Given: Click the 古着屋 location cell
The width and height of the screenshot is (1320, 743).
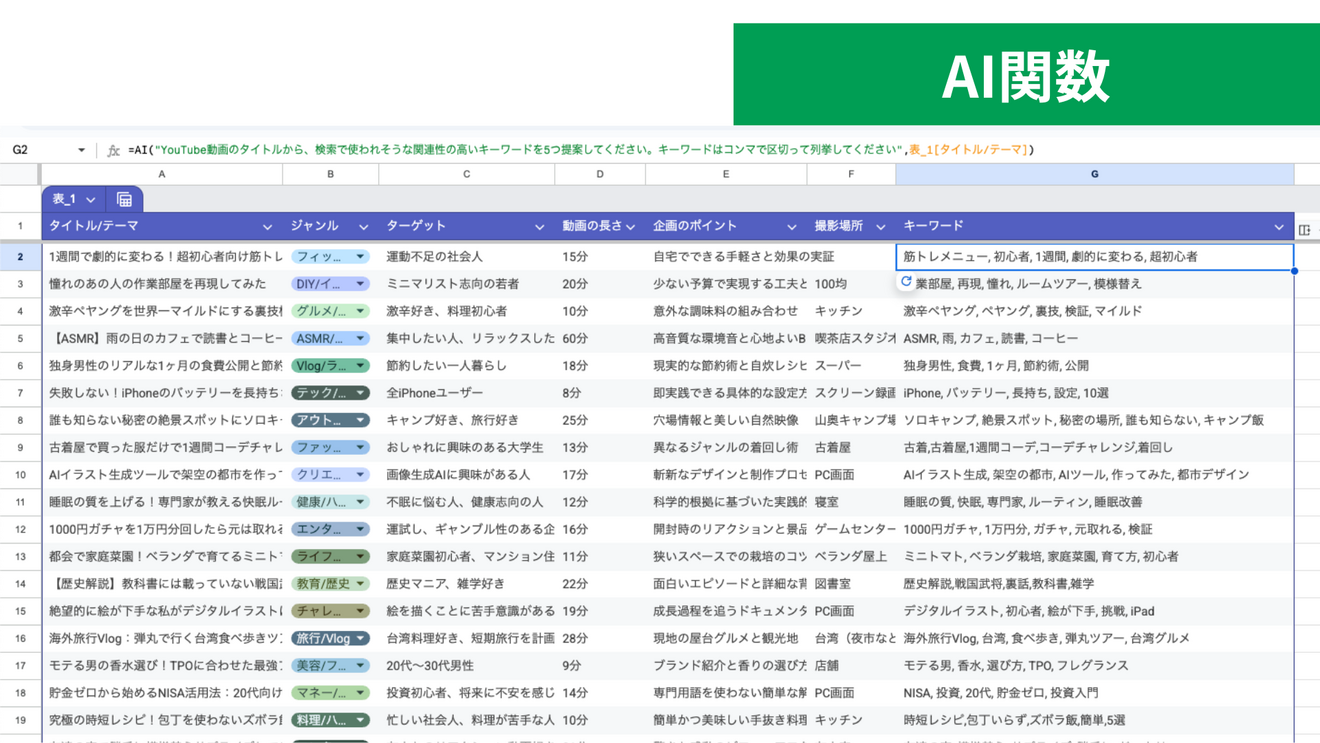Looking at the screenshot, I should coord(851,448).
